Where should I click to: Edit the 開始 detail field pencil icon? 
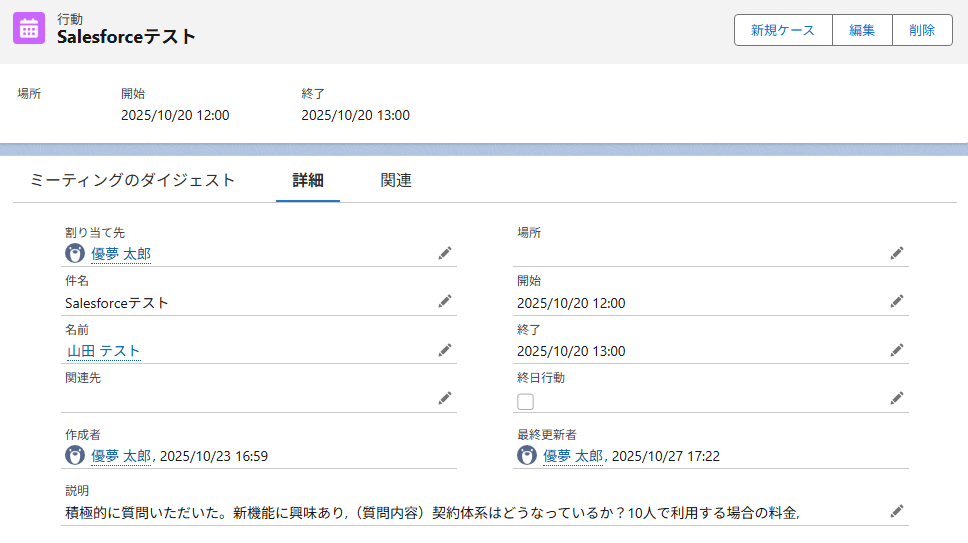(896, 302)
